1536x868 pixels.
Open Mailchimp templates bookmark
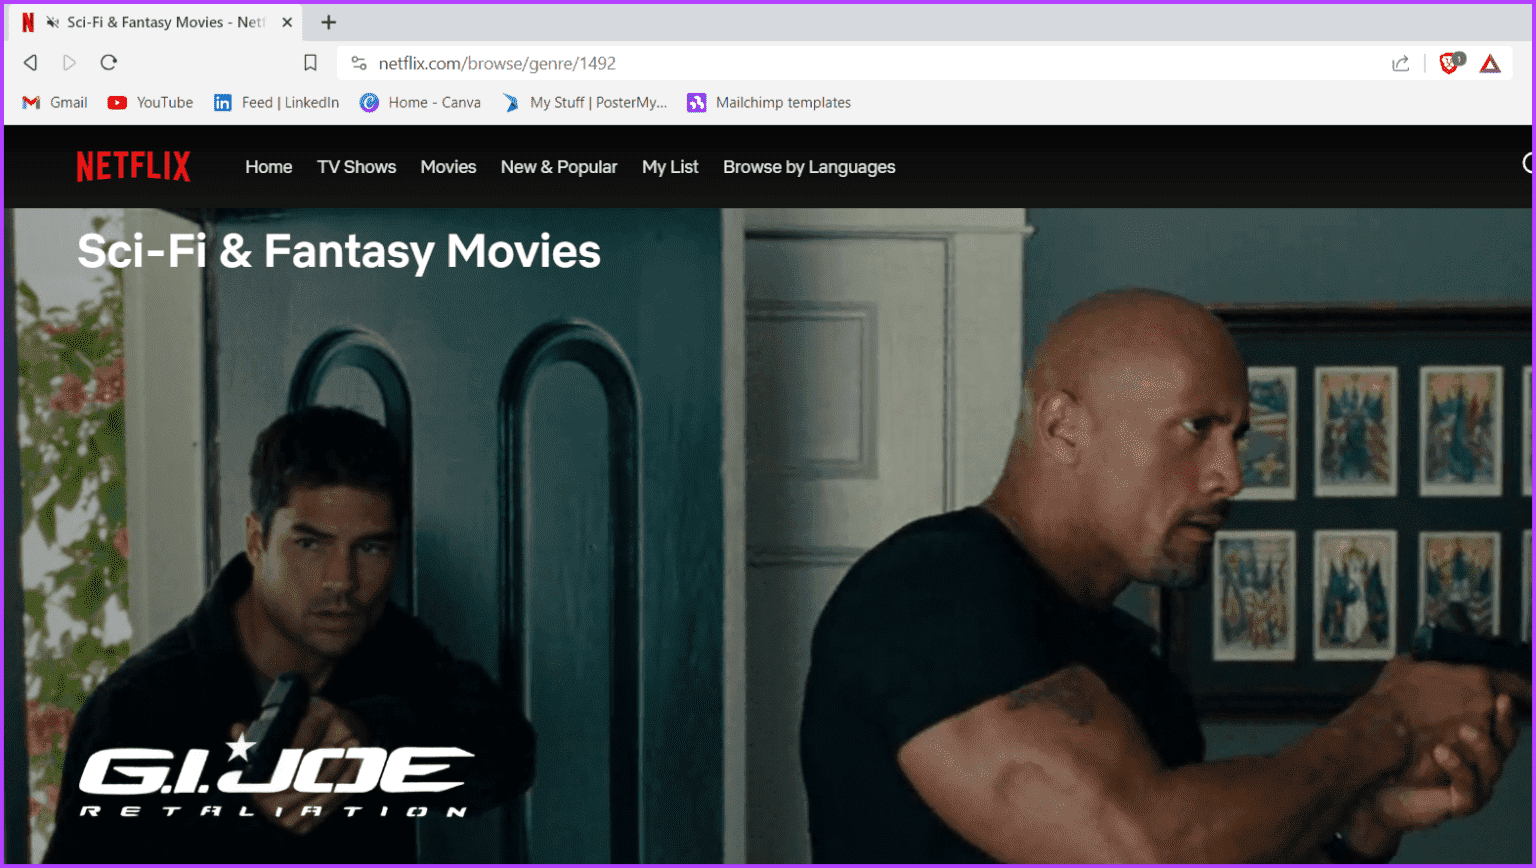click(768, 102)
